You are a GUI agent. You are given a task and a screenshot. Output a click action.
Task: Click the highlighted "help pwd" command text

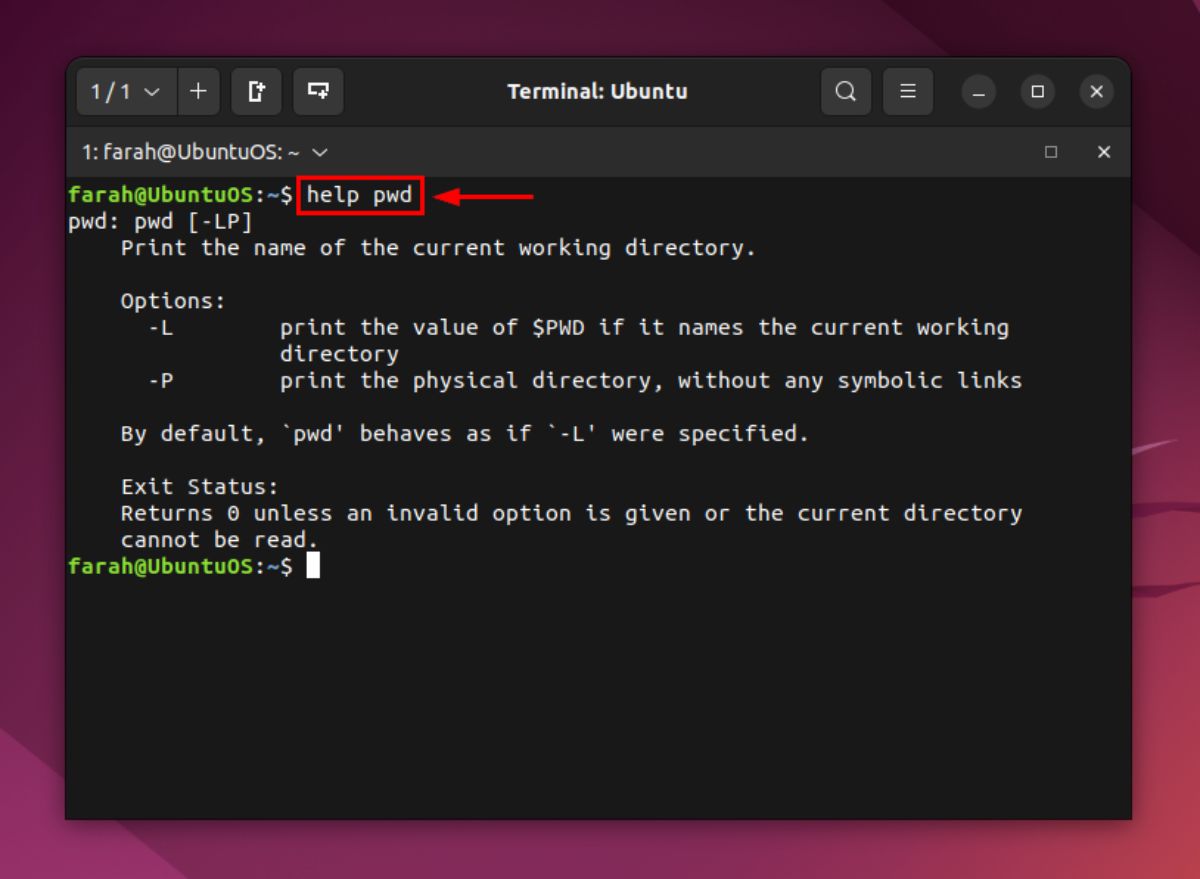click(x=360, y=194)
